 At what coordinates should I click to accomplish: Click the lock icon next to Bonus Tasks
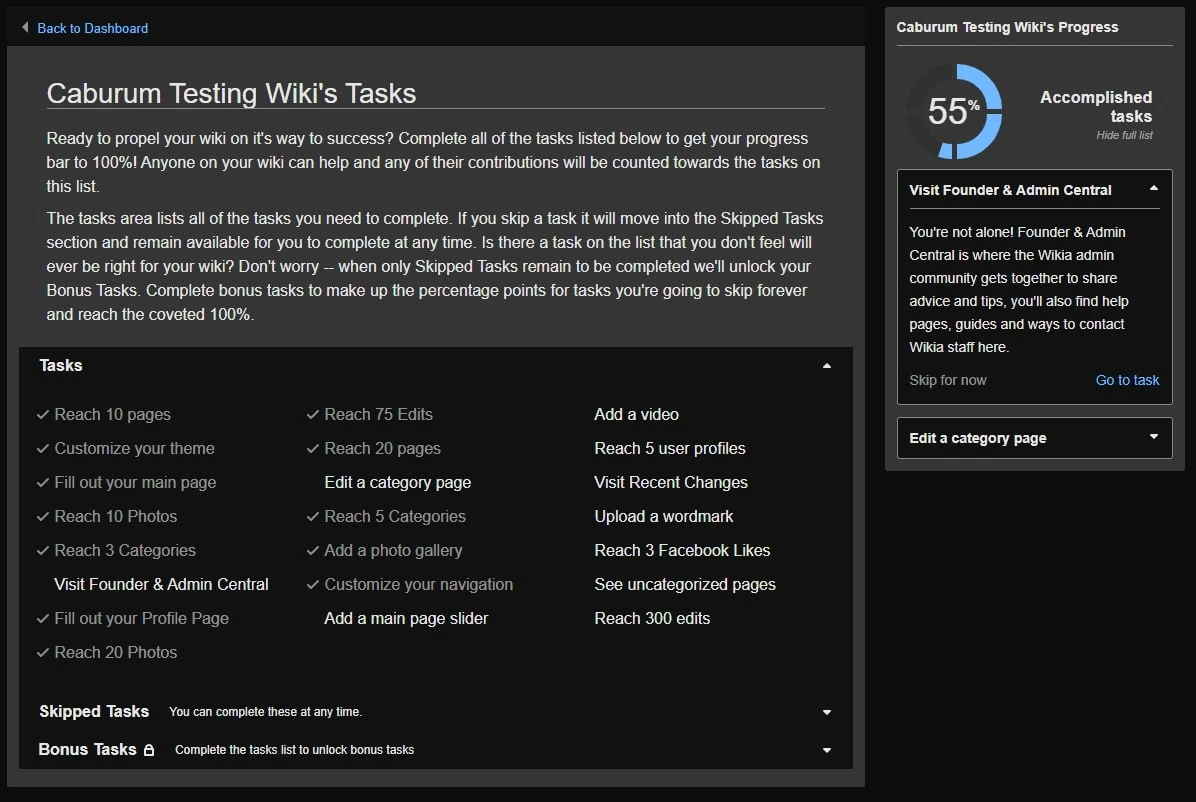click(x=149, y=750)
